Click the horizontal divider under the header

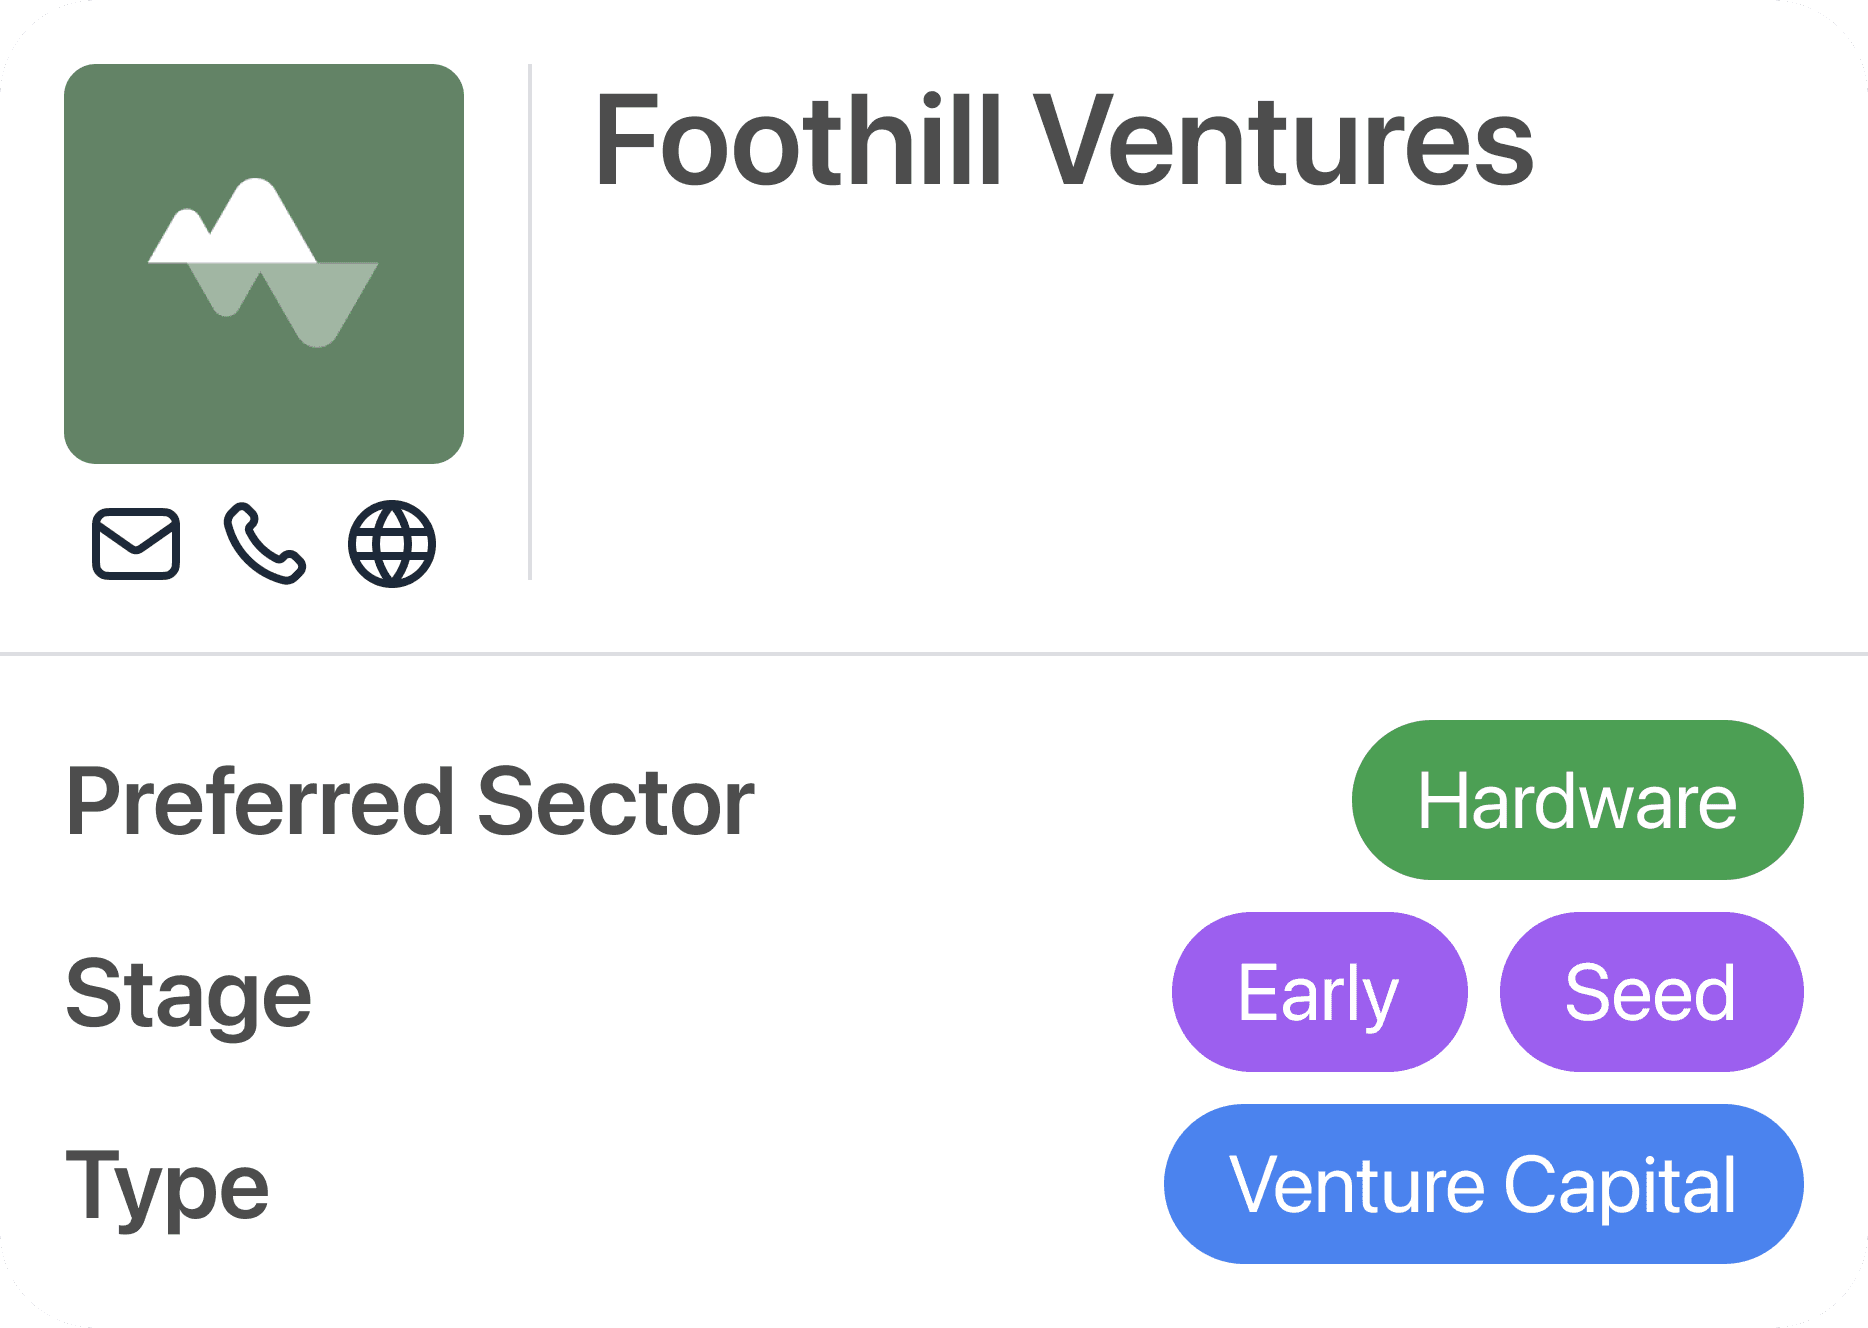point(934,654)
